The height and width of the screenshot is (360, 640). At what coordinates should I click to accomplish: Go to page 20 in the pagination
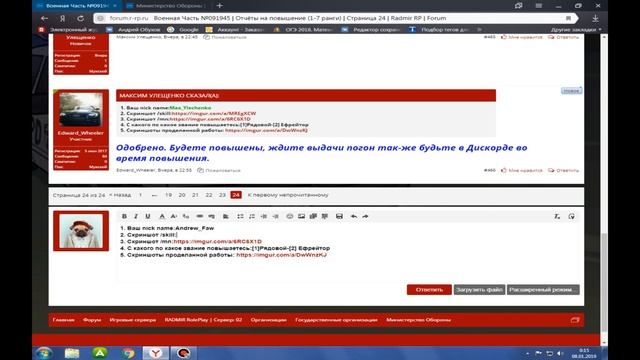tap(182, 195)
